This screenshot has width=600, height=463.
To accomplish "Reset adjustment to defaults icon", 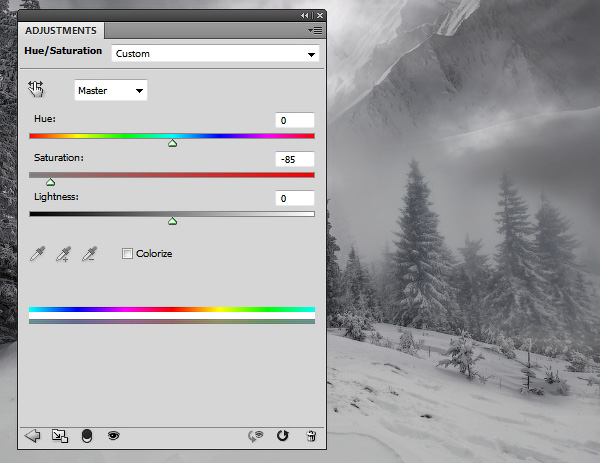I will pos(283,435).
